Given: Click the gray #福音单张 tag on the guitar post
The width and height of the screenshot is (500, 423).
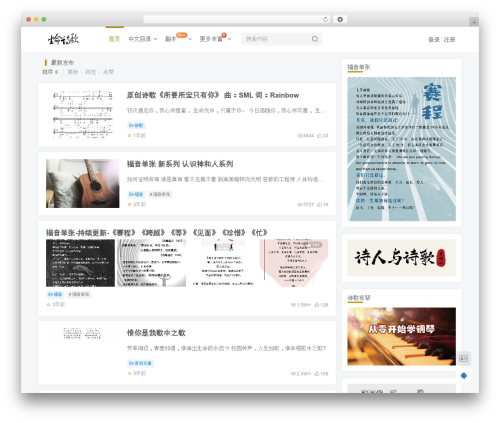Looking at the screenshot, I should point(160,194).
